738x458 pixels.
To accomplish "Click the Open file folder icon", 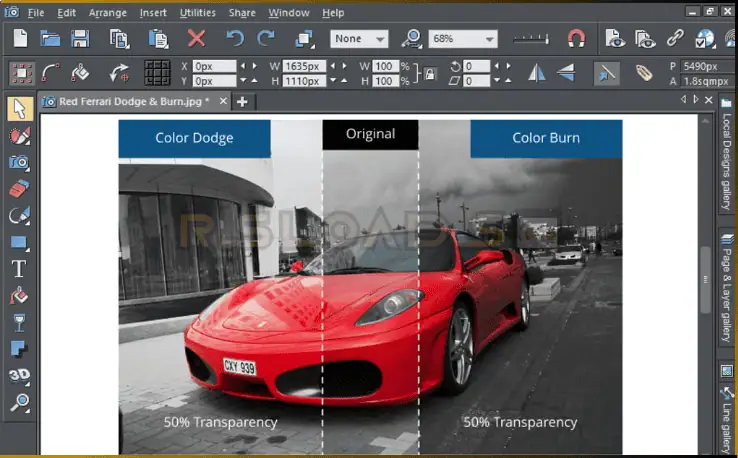I will [50, 38].
